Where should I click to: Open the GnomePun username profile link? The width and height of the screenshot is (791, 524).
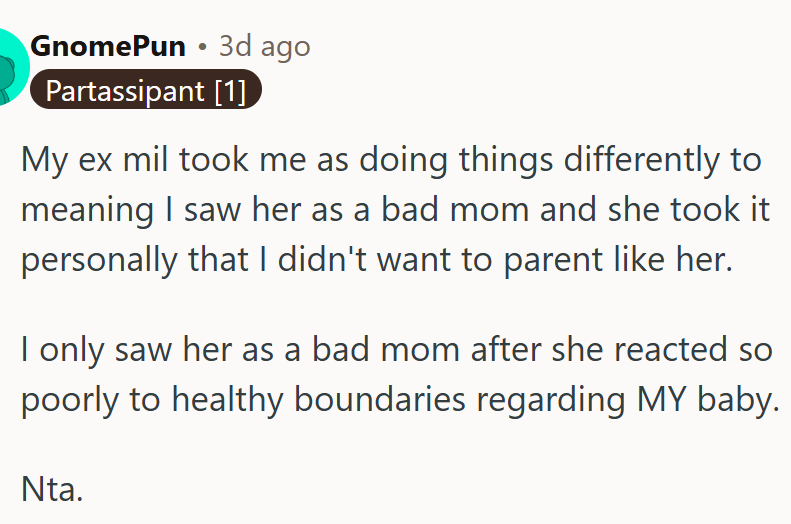(107, 46)
